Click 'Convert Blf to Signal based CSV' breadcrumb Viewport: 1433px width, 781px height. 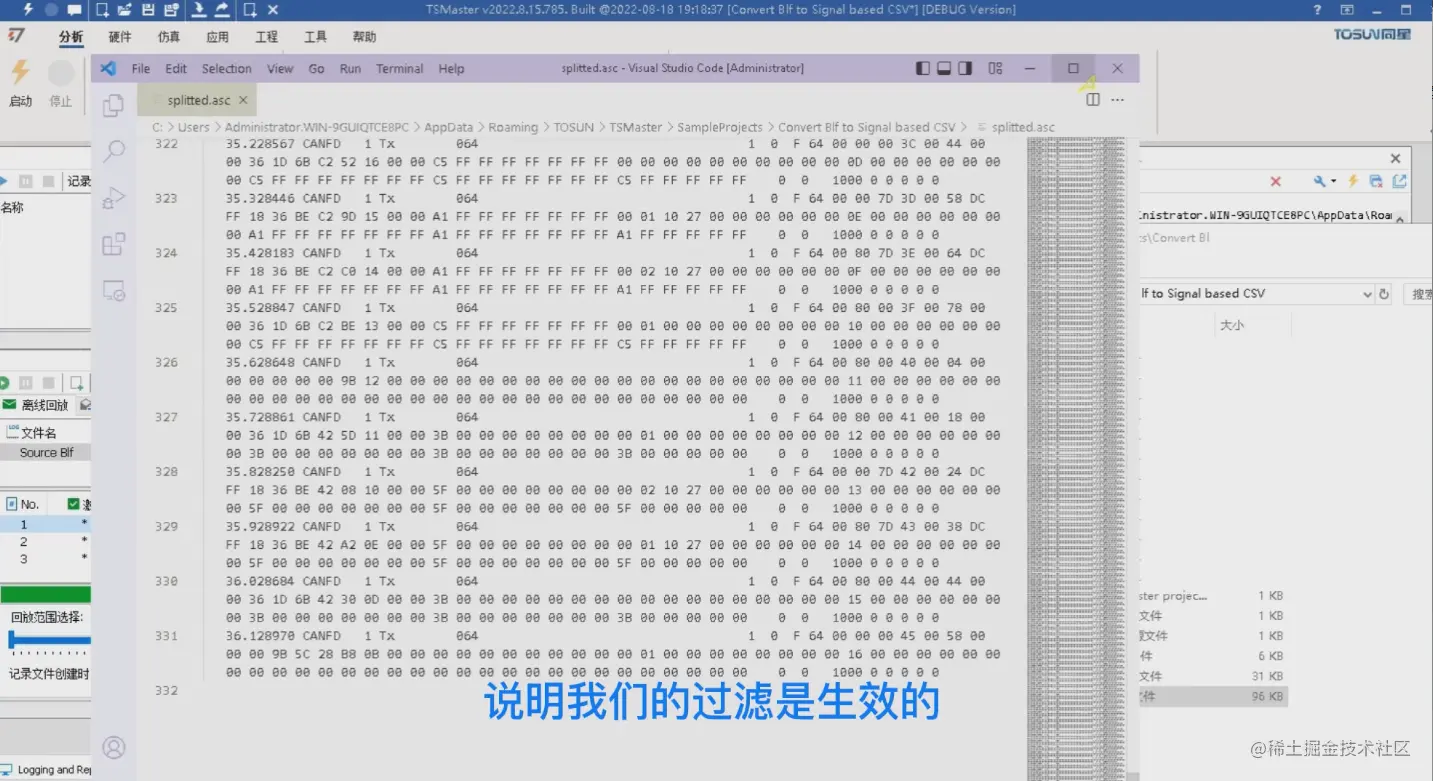click(867, 127)
